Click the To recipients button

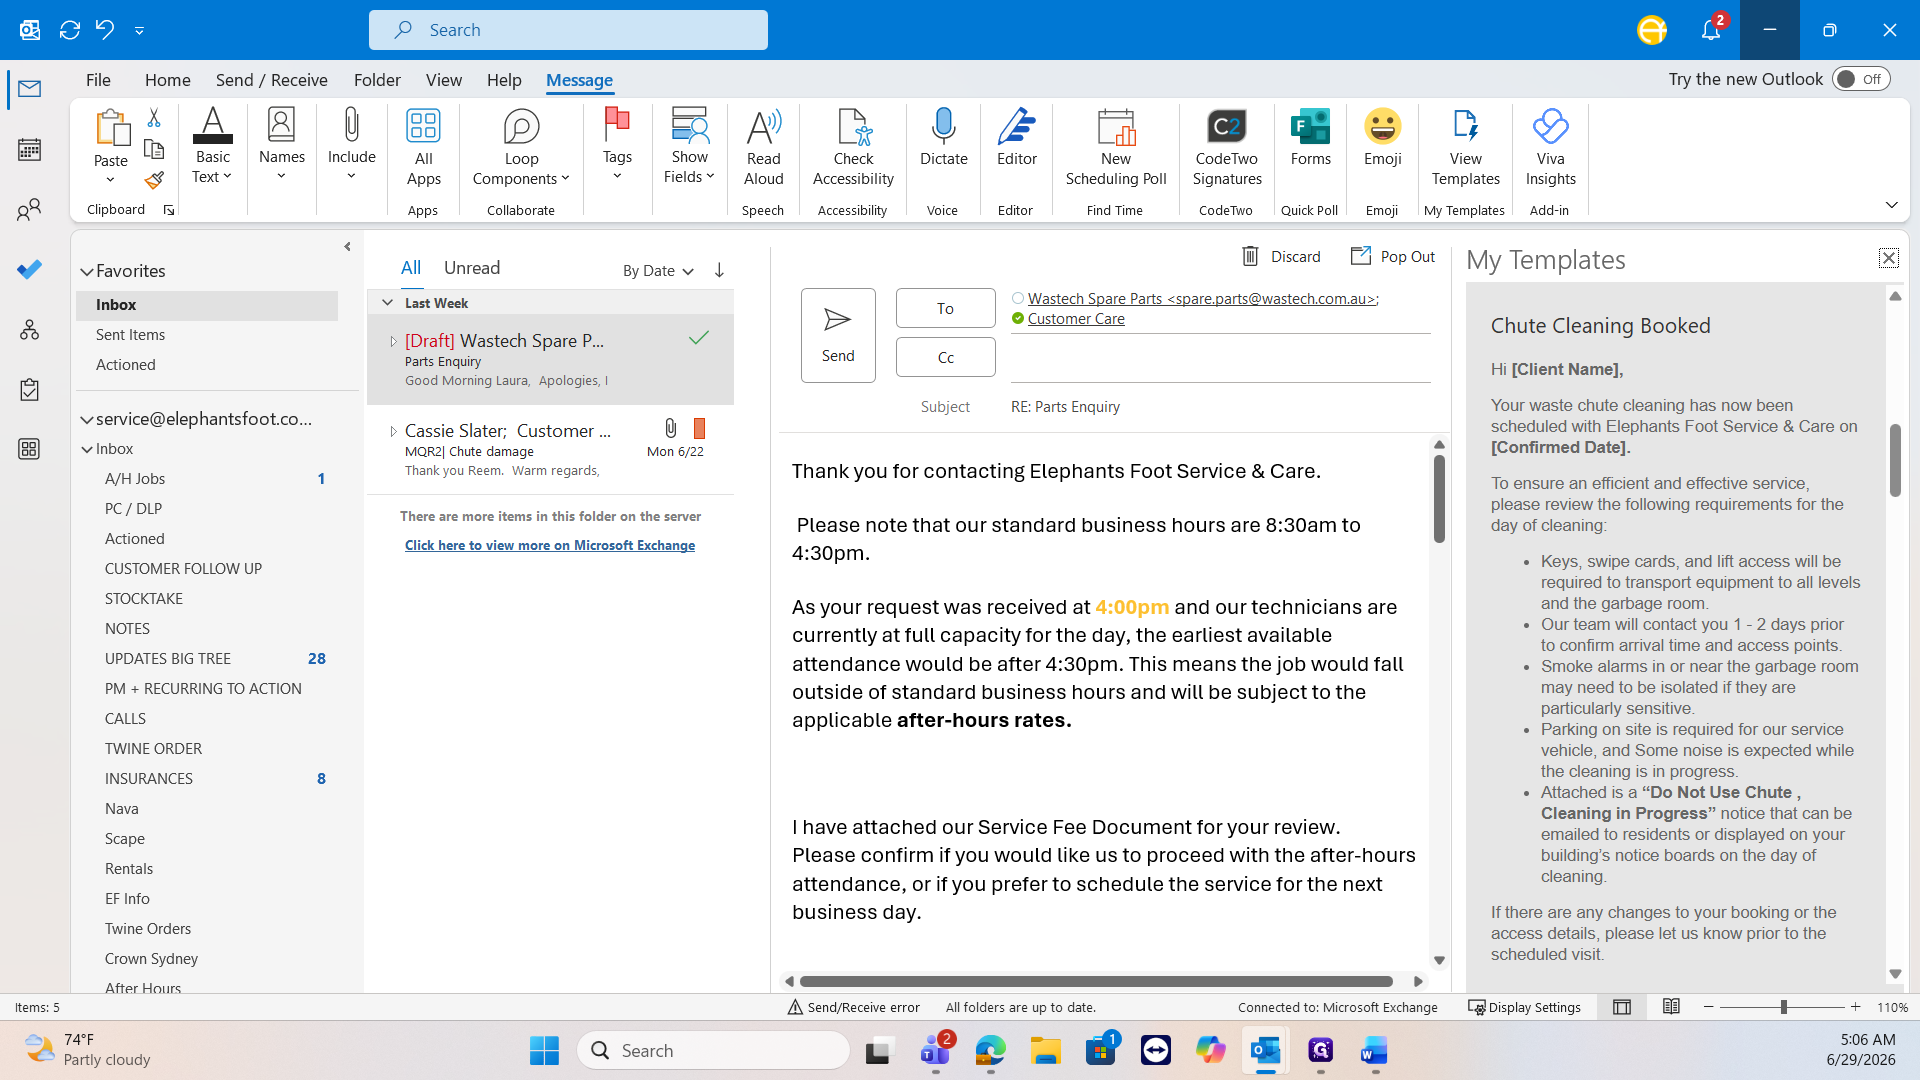tap(945, 308)
